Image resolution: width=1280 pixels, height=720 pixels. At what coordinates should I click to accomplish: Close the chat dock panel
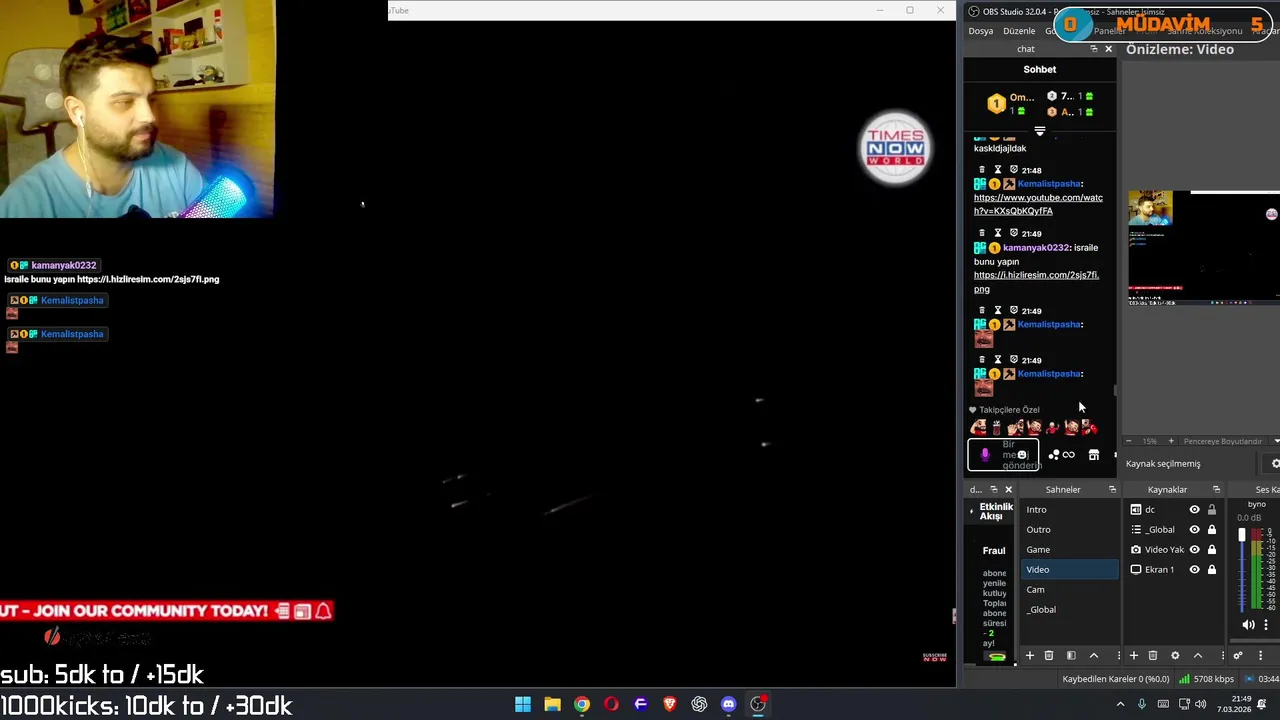pyautogui.click(x=1108, y=49)
